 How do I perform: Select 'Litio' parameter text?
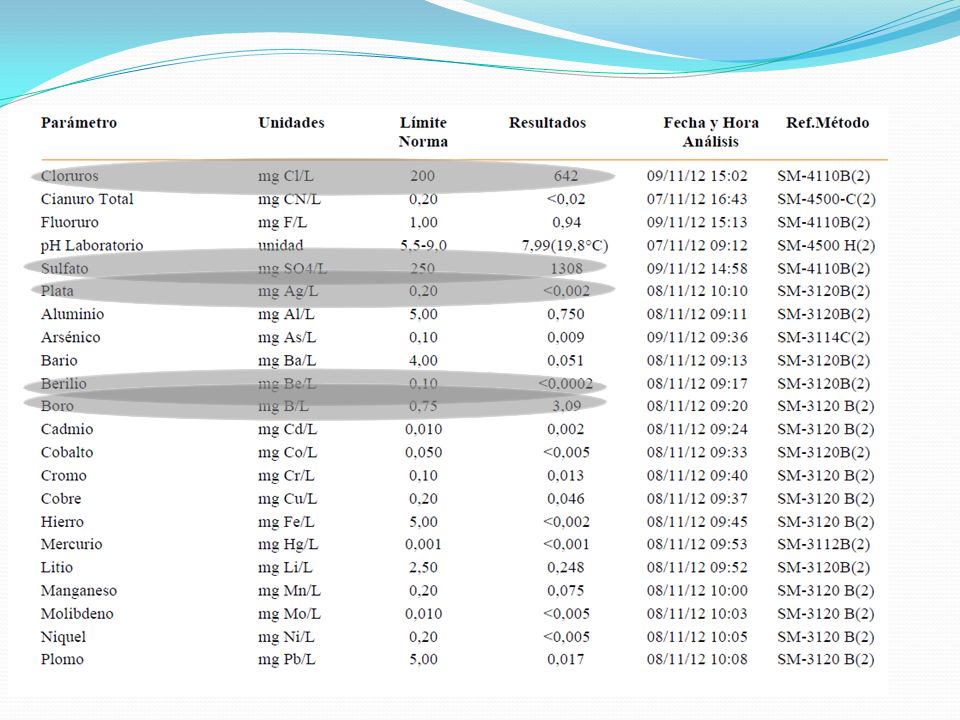(x=56, y=568)
